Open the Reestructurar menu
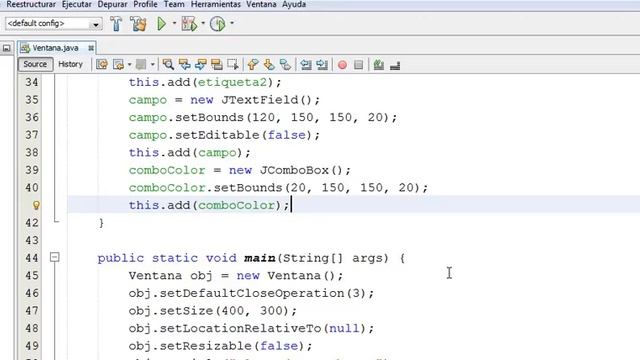This screenshot has height=360, width=640. coord(31,4)
